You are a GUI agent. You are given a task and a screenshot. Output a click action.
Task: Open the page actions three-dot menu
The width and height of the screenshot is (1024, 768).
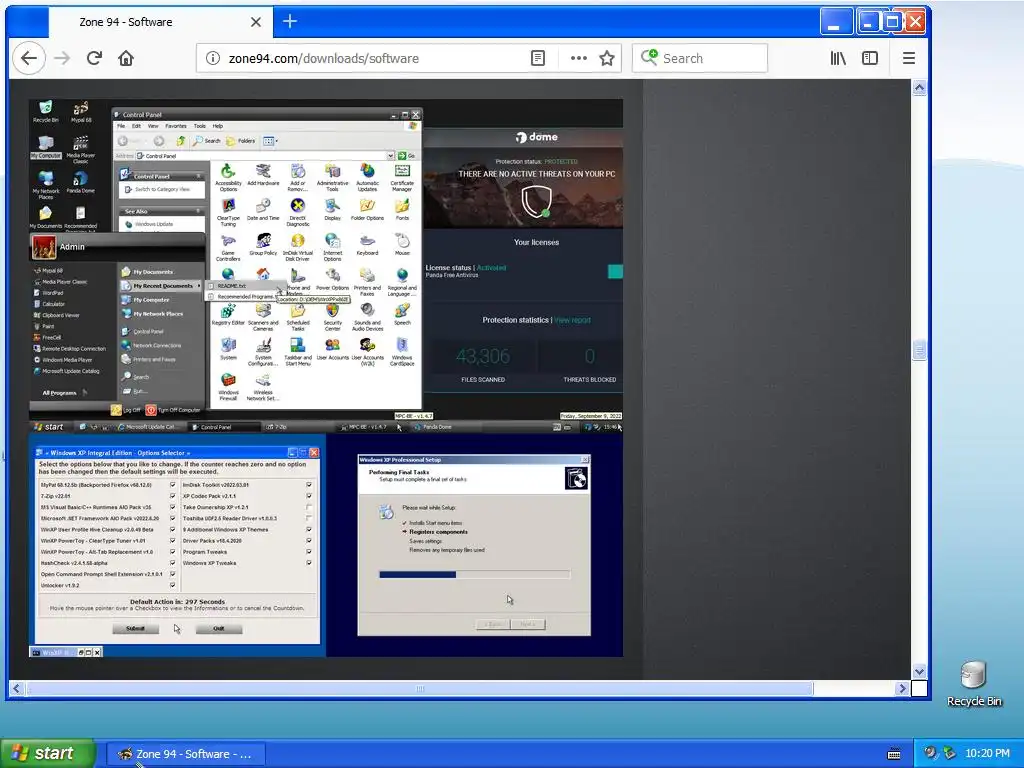click(x=579, y=58)
